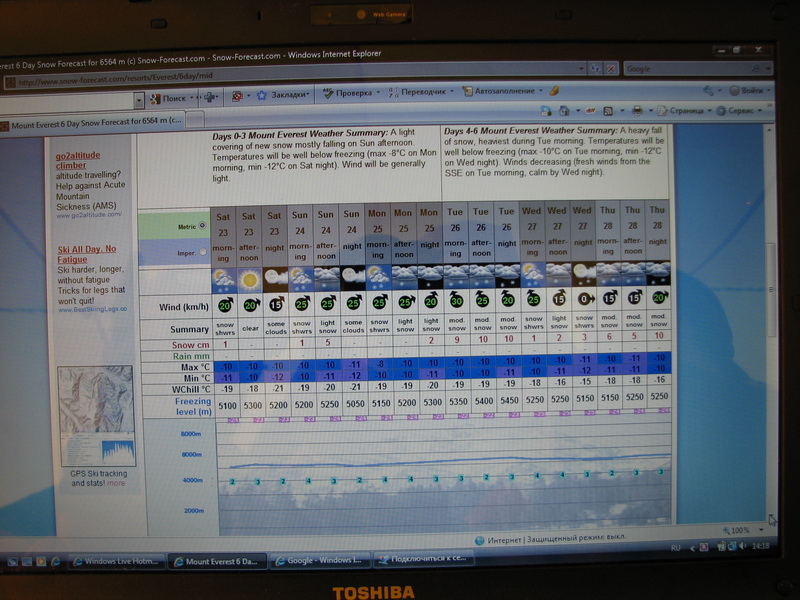Click the Sat 23 night weather icon
This screenshot has height=600, width=800.
pyautogui.click(x=276, y=280)
